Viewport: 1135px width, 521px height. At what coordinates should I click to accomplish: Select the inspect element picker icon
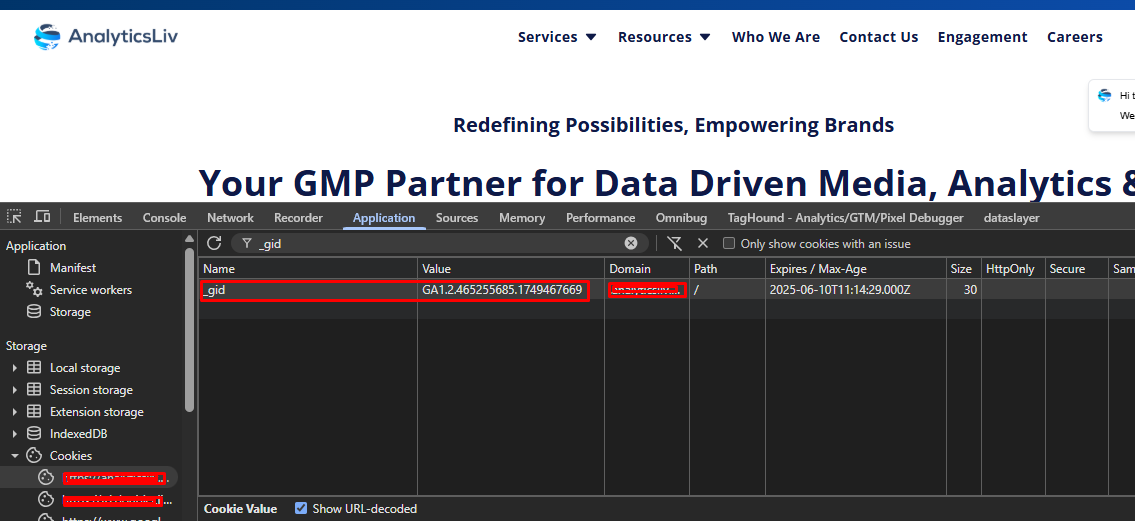tap(14, 216)
